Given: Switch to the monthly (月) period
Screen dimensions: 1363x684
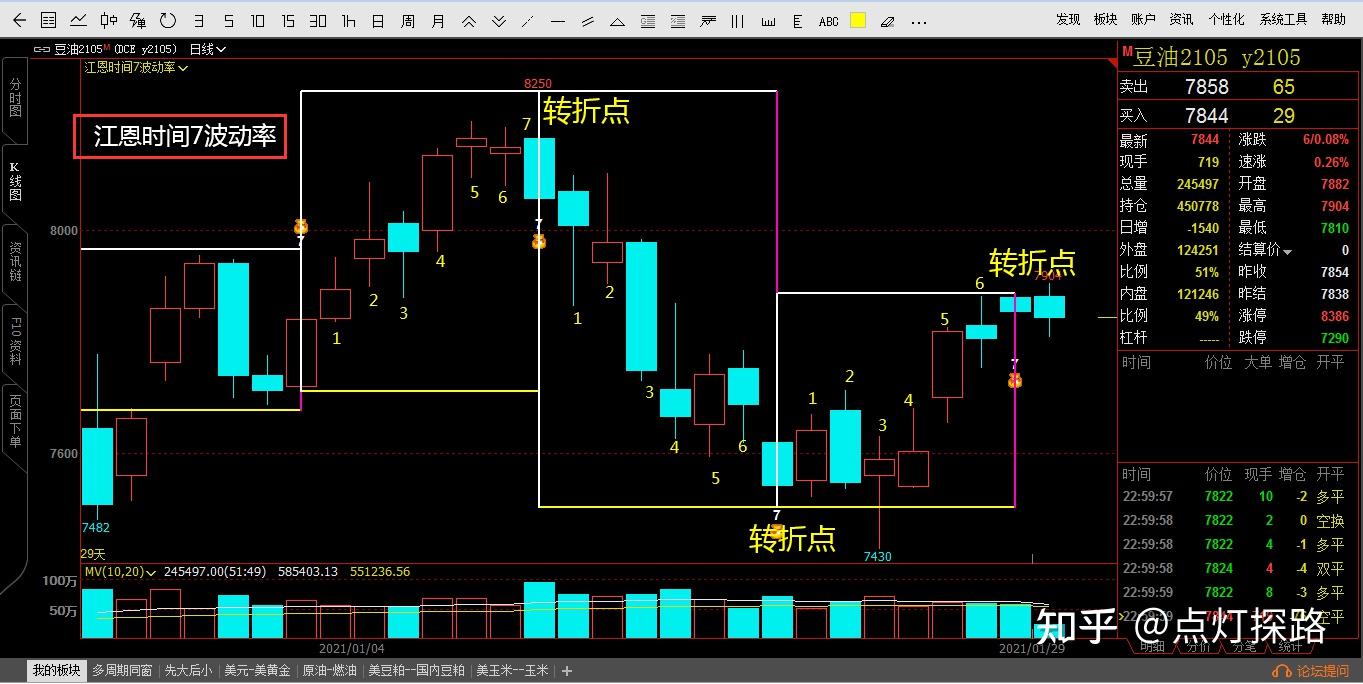Looking at the screenshot, I should pos(438,20).
